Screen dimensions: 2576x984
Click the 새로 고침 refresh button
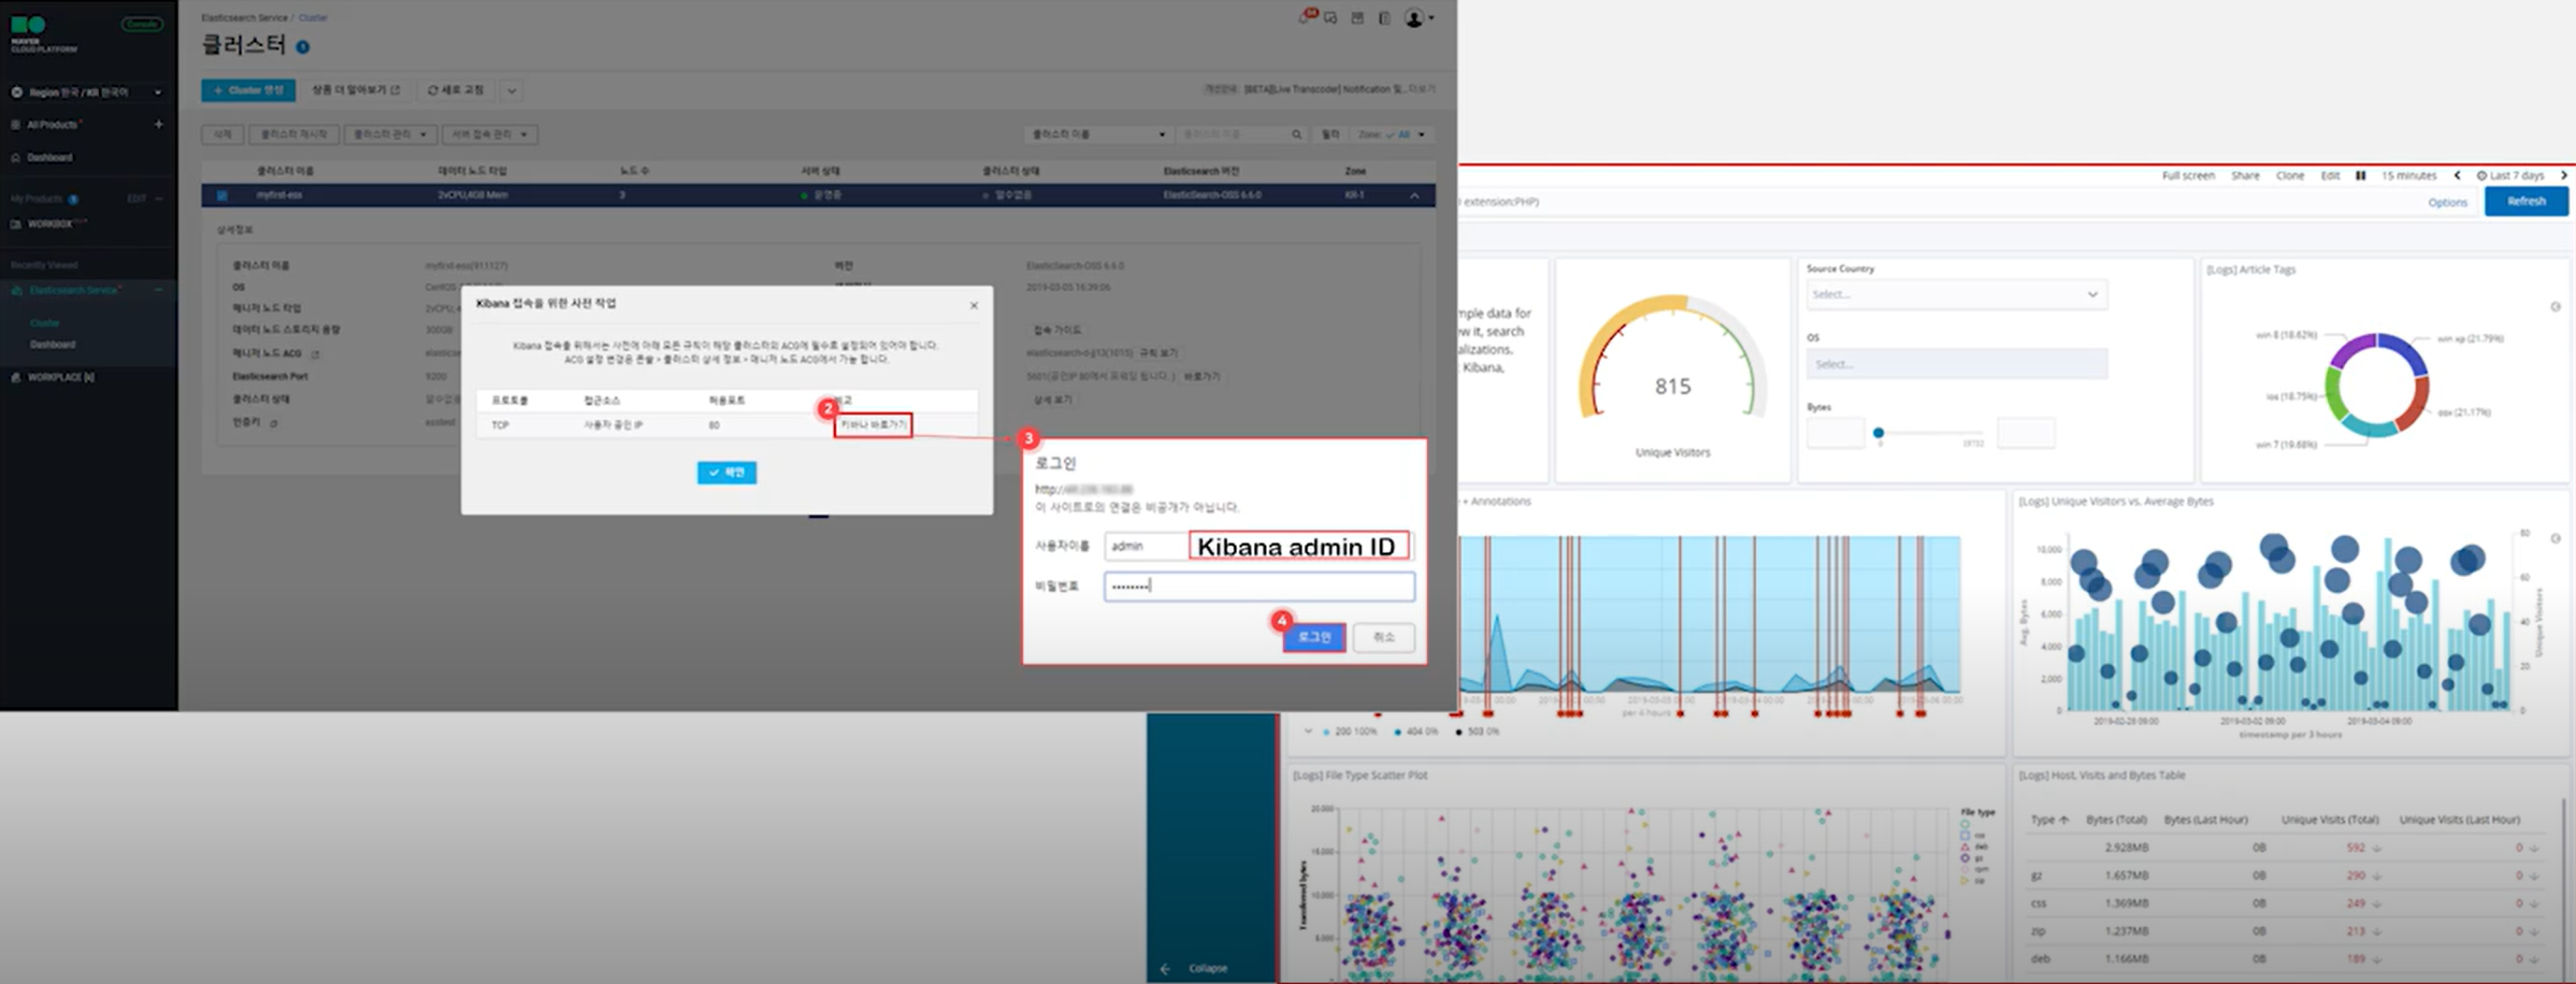[x=456, y=91]
